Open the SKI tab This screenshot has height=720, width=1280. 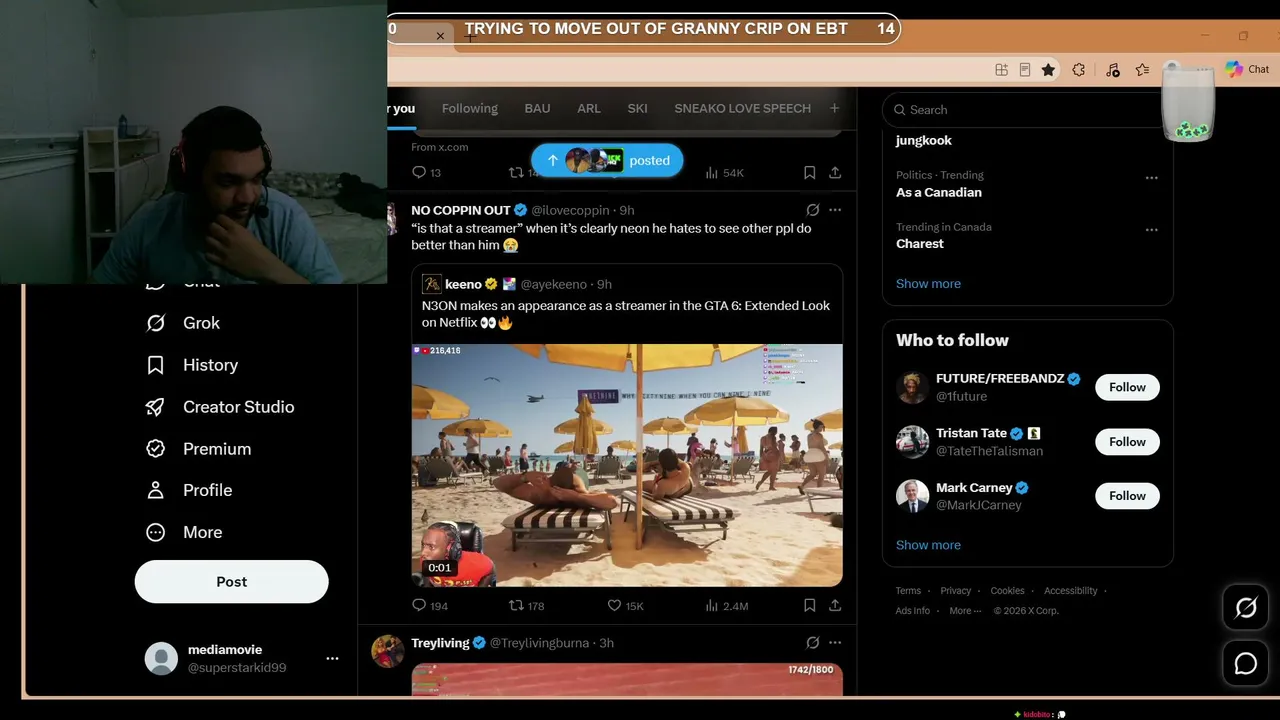(637, 108)
